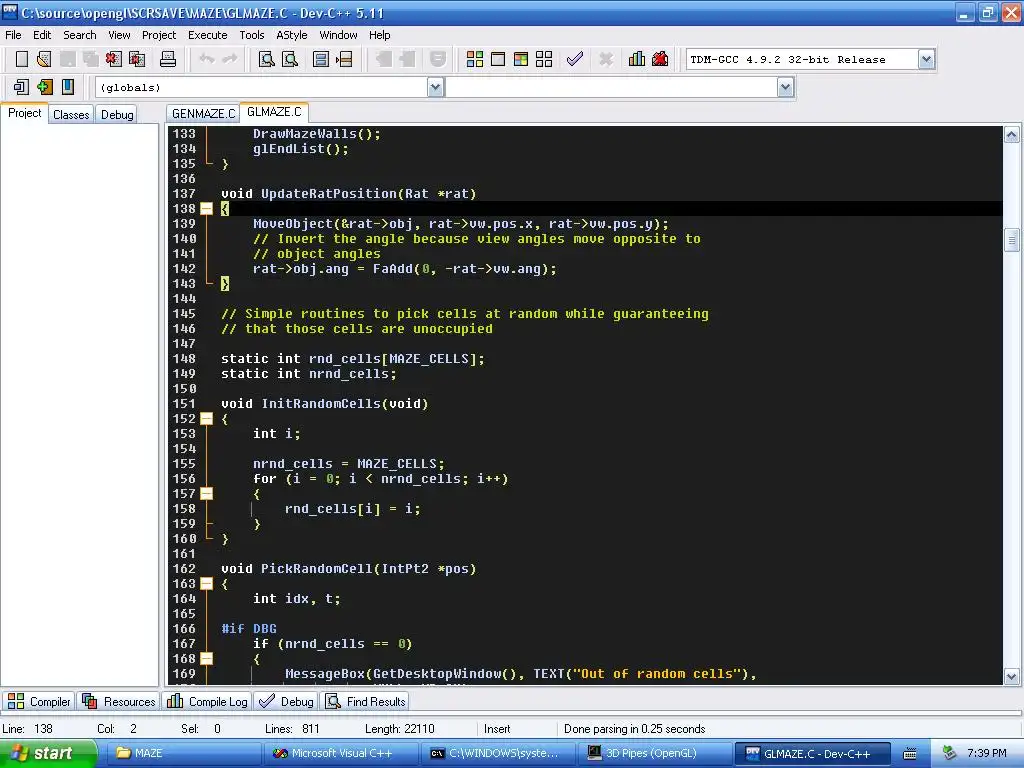Viewport: 1024px width, 768px height.
Task: Click the editor scrollbar up arrow
Action: point(1012,135)
